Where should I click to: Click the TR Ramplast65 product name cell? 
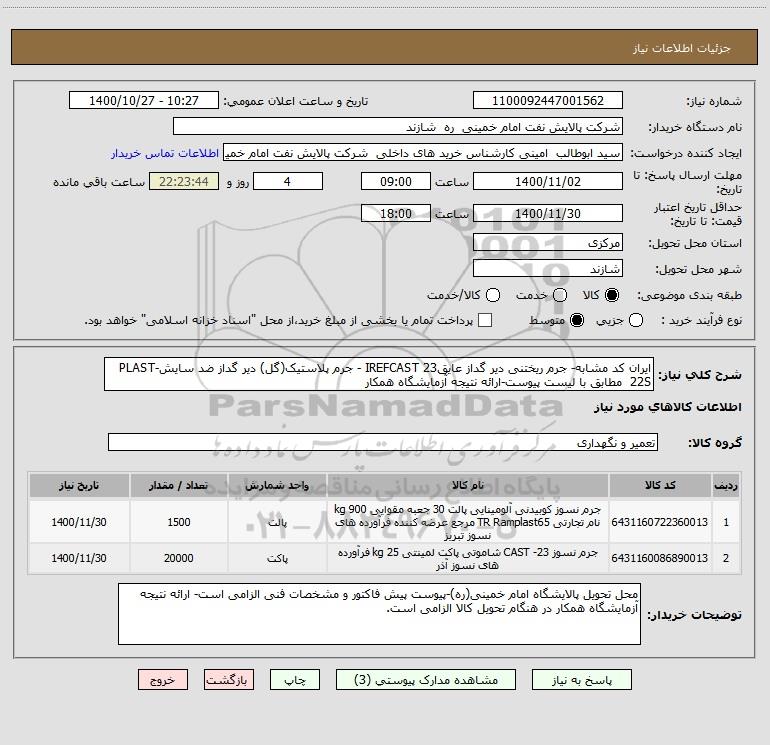(x=468, y=522)
